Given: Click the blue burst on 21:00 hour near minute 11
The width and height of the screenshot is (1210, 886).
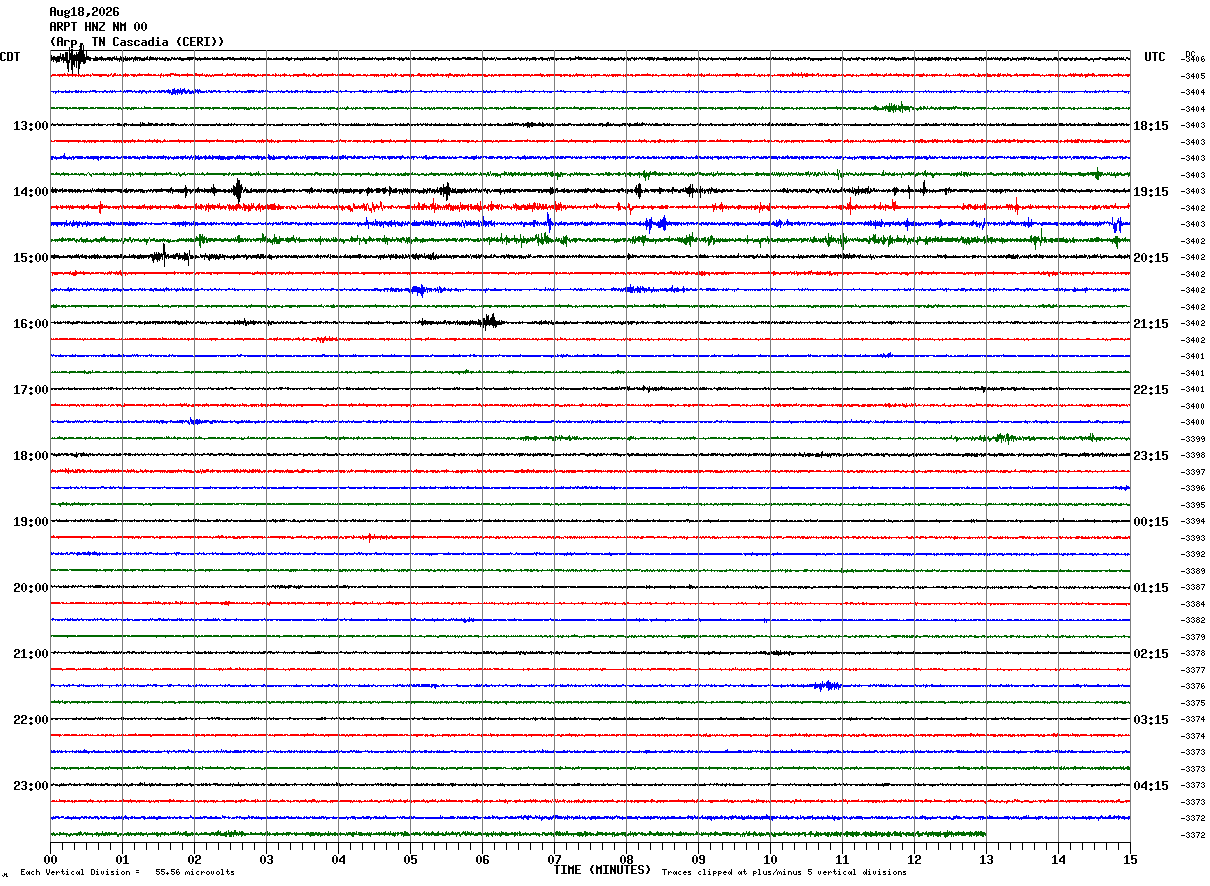Looking at the screenshot, I should tap(827, 685).
